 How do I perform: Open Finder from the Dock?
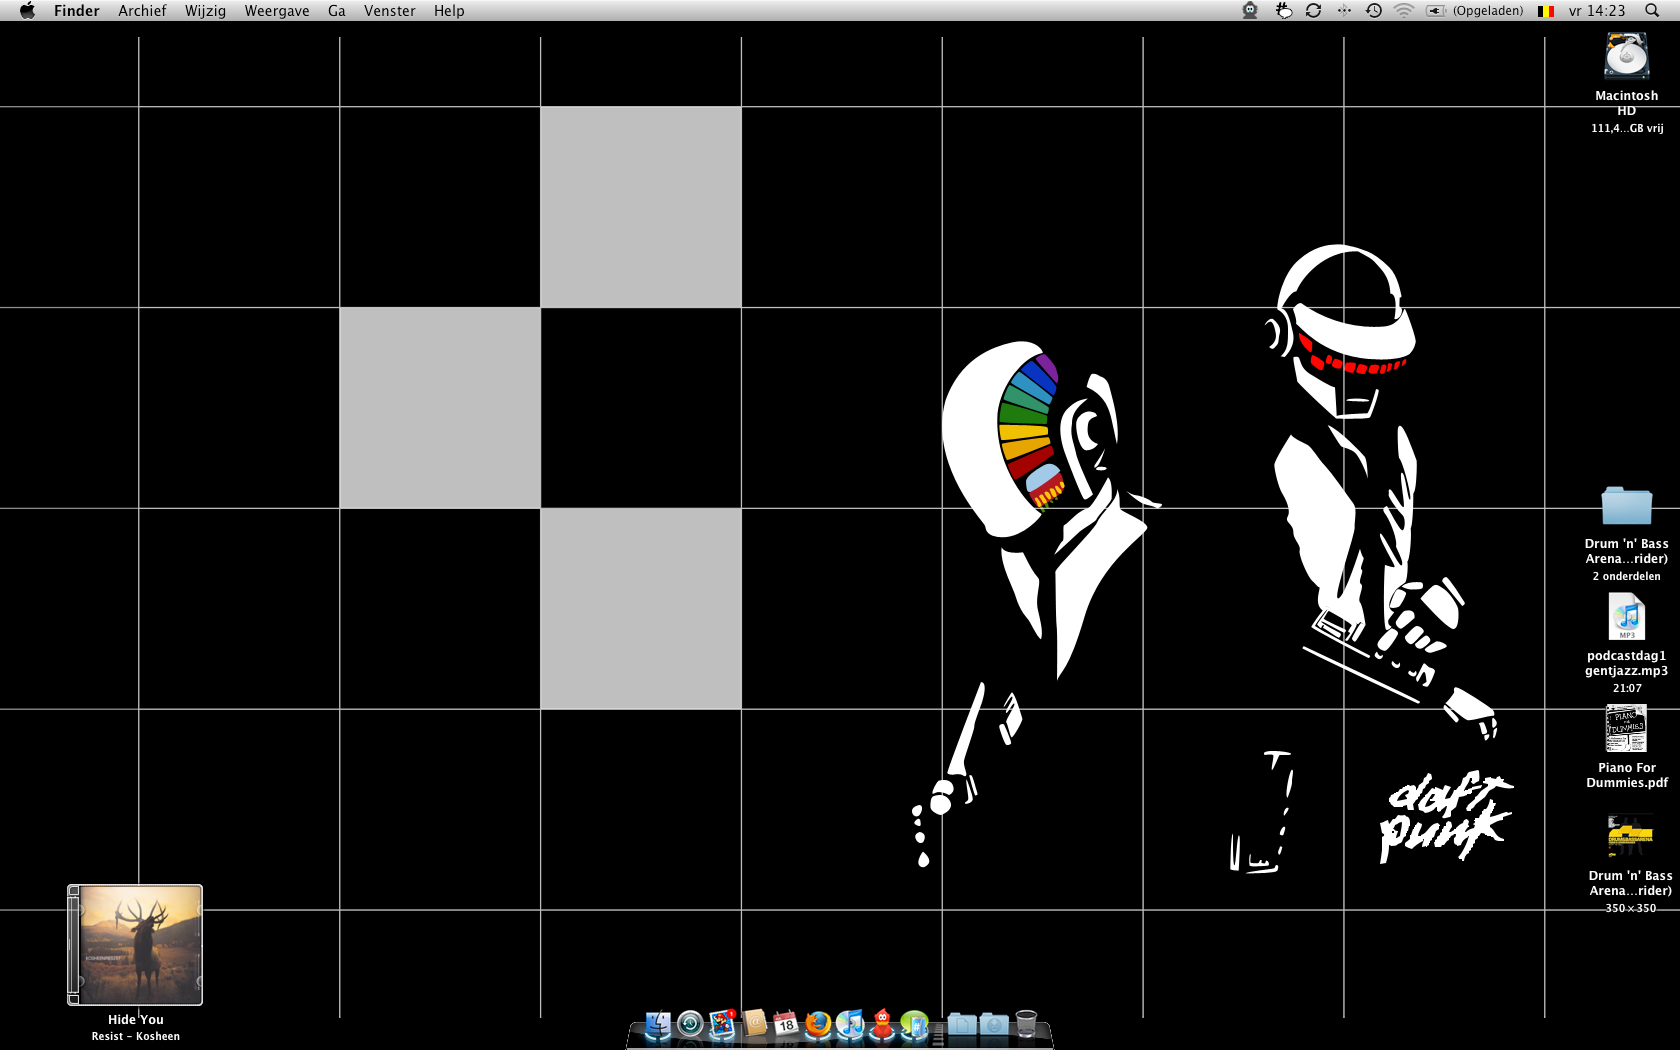658,1025
